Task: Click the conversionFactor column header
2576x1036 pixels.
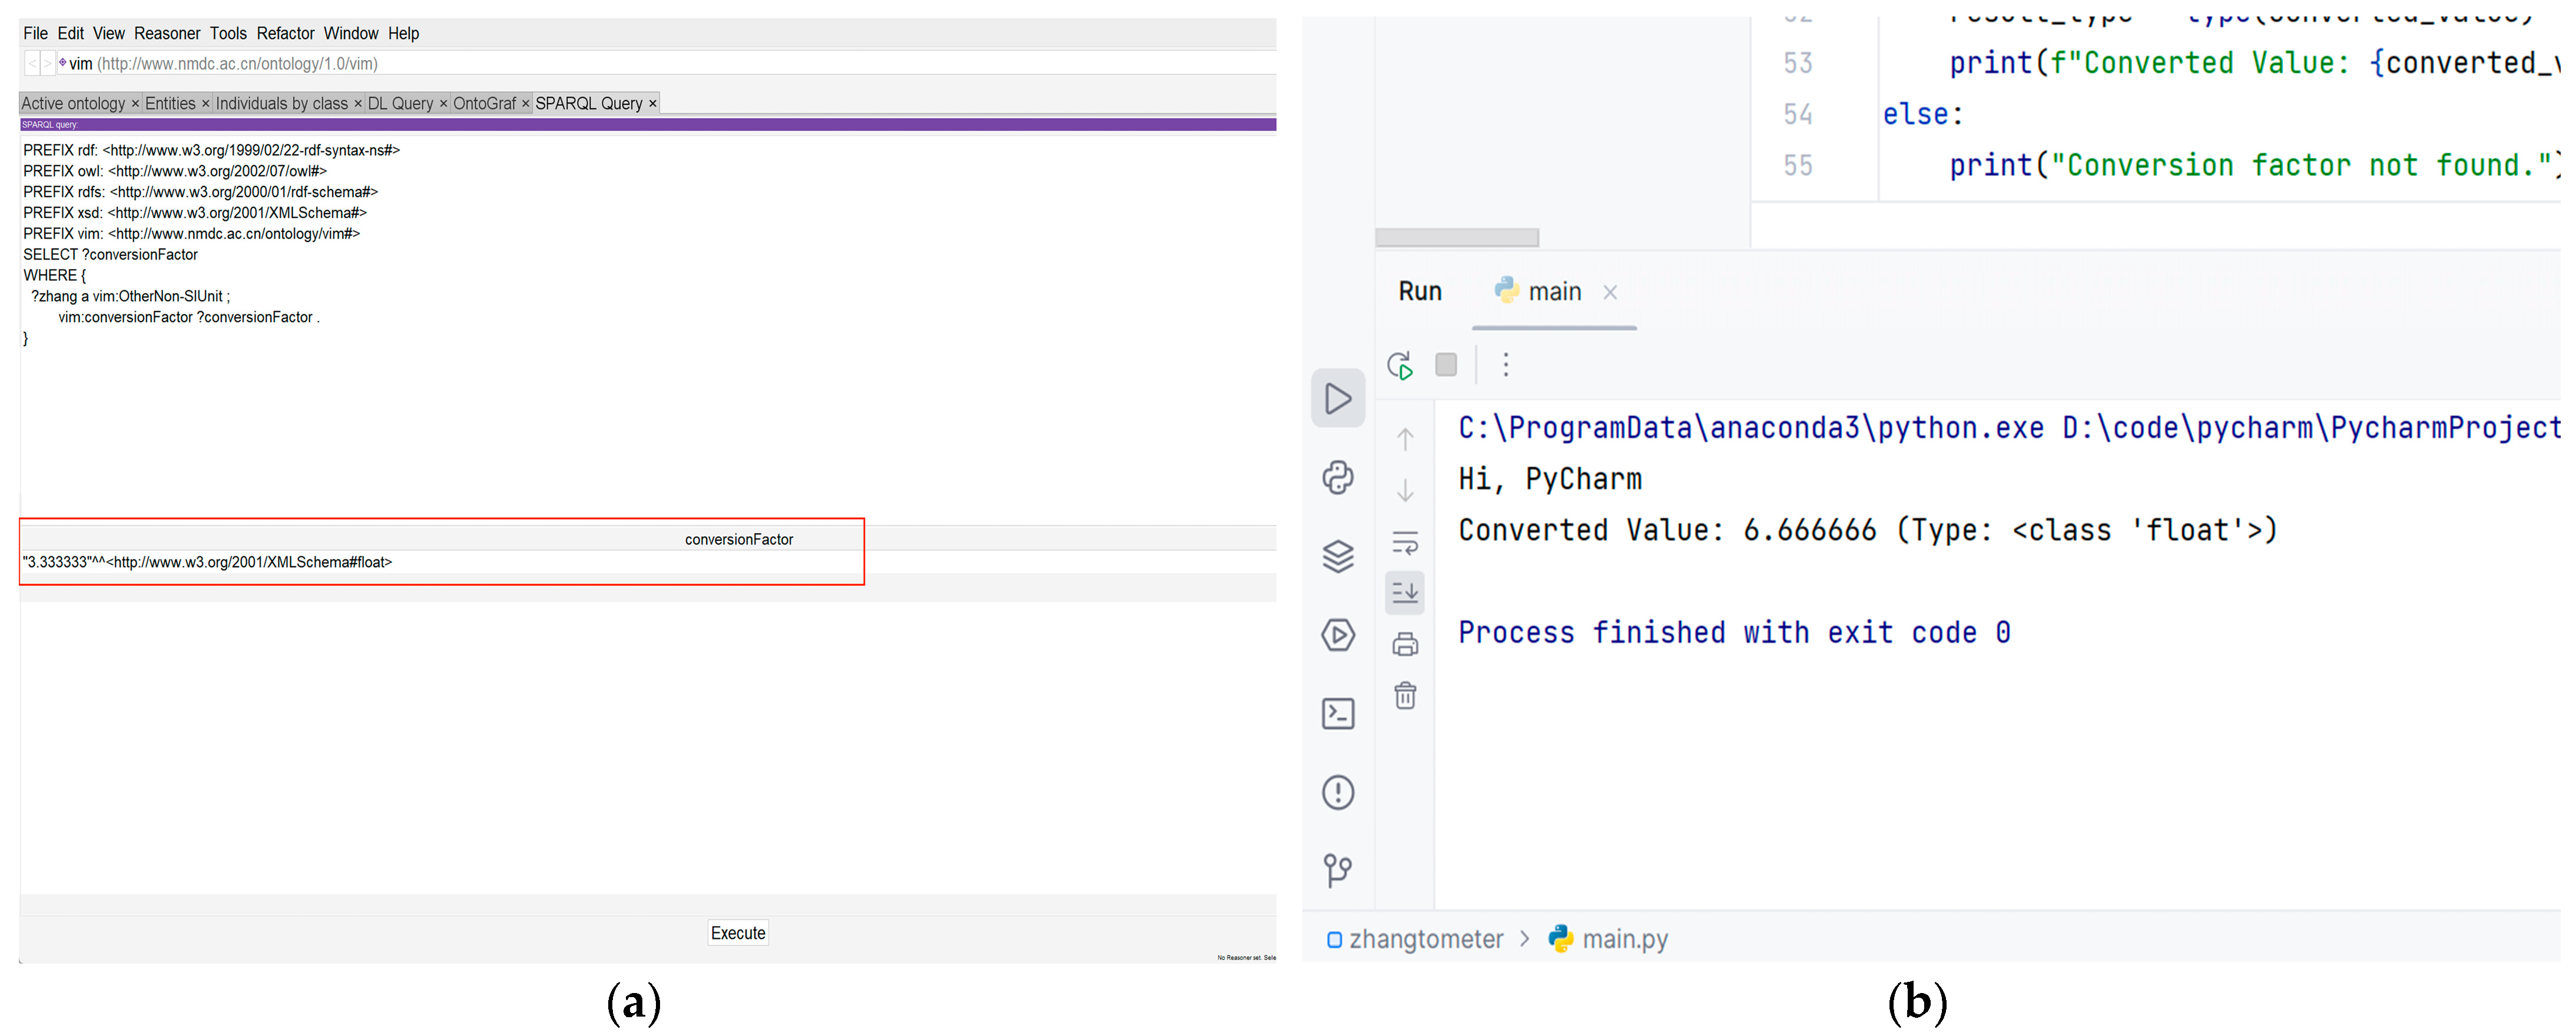Action: [739, 540]
